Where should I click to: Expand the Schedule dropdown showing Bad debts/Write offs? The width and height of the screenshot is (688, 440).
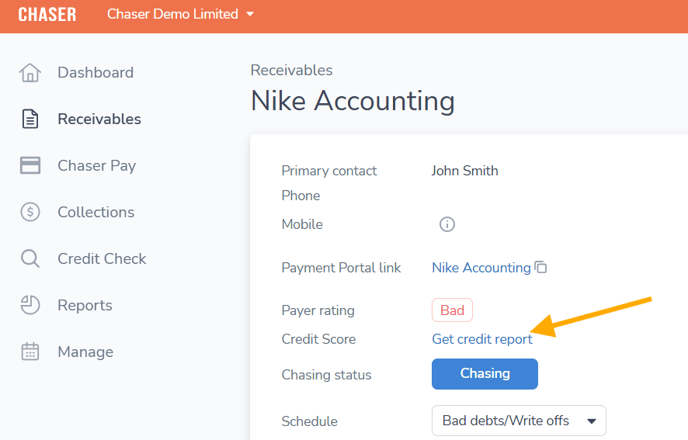coord(518,421)
